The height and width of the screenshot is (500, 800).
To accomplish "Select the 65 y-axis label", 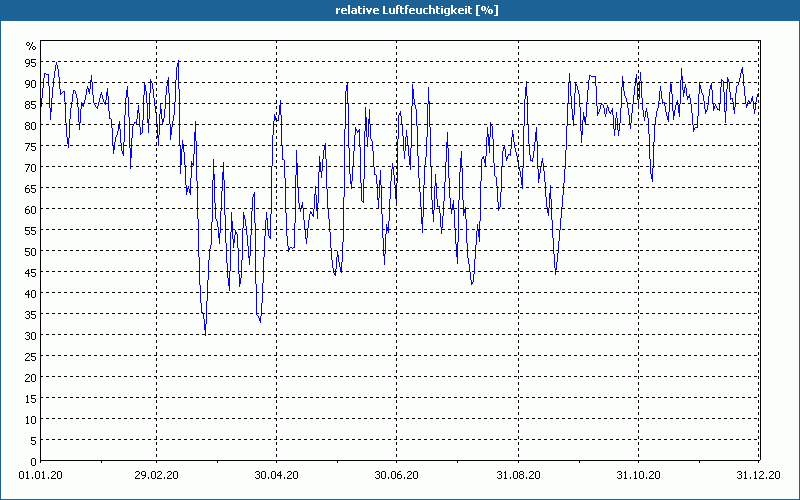I will pos(31,188).
